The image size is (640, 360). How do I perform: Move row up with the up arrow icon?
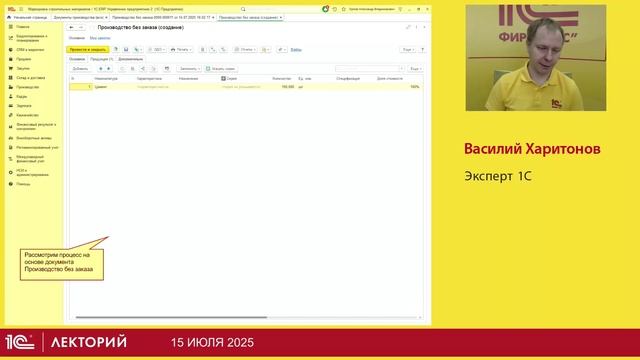[101, 69]
